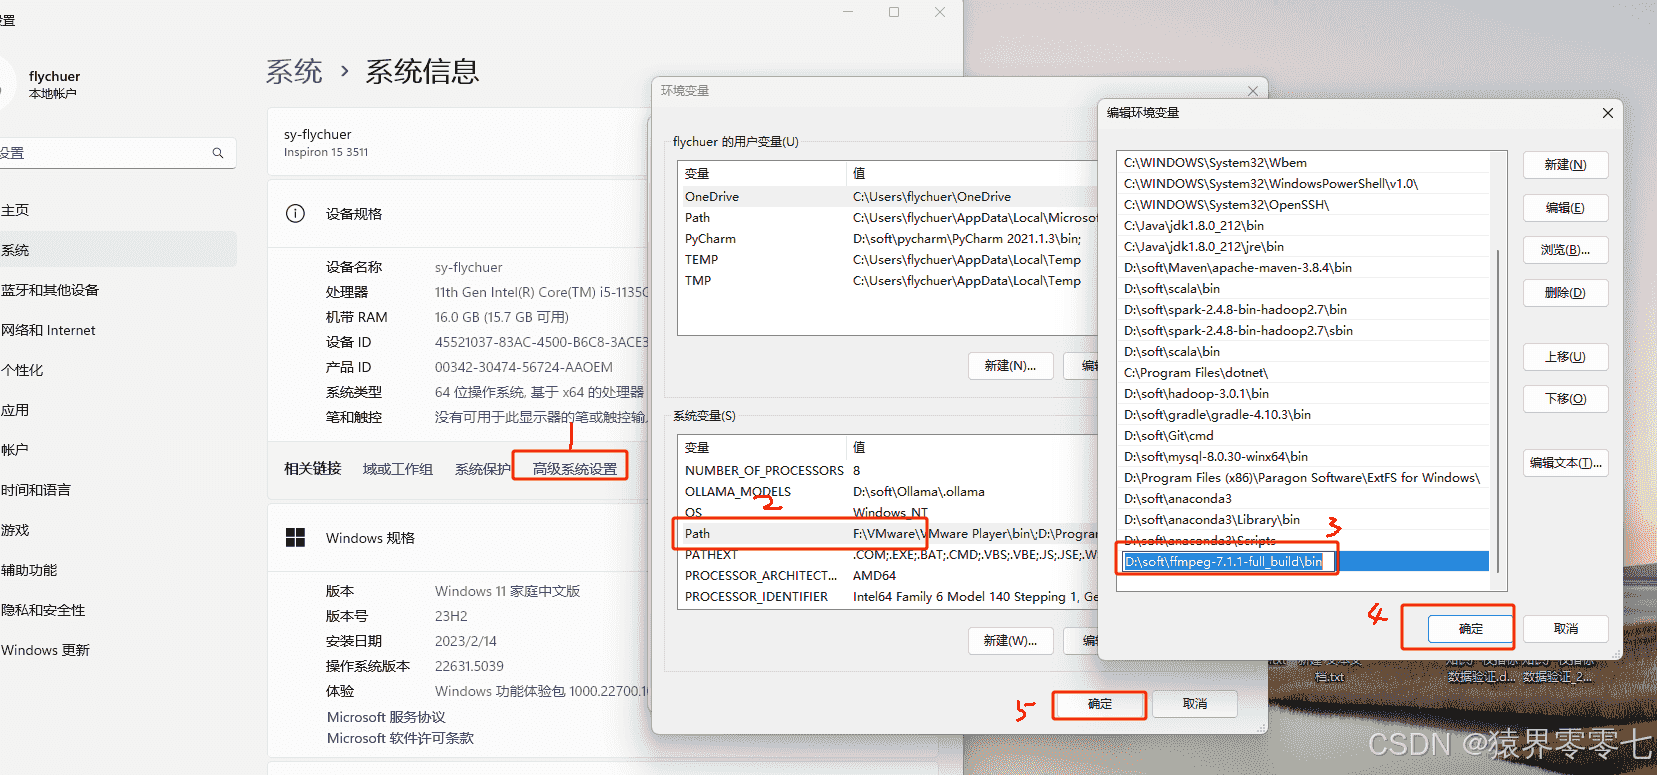Select the C:\Program Files\dotnet\ path entry
Image resolution: width=1657 pixels, height=775 pixels.
1305,373
